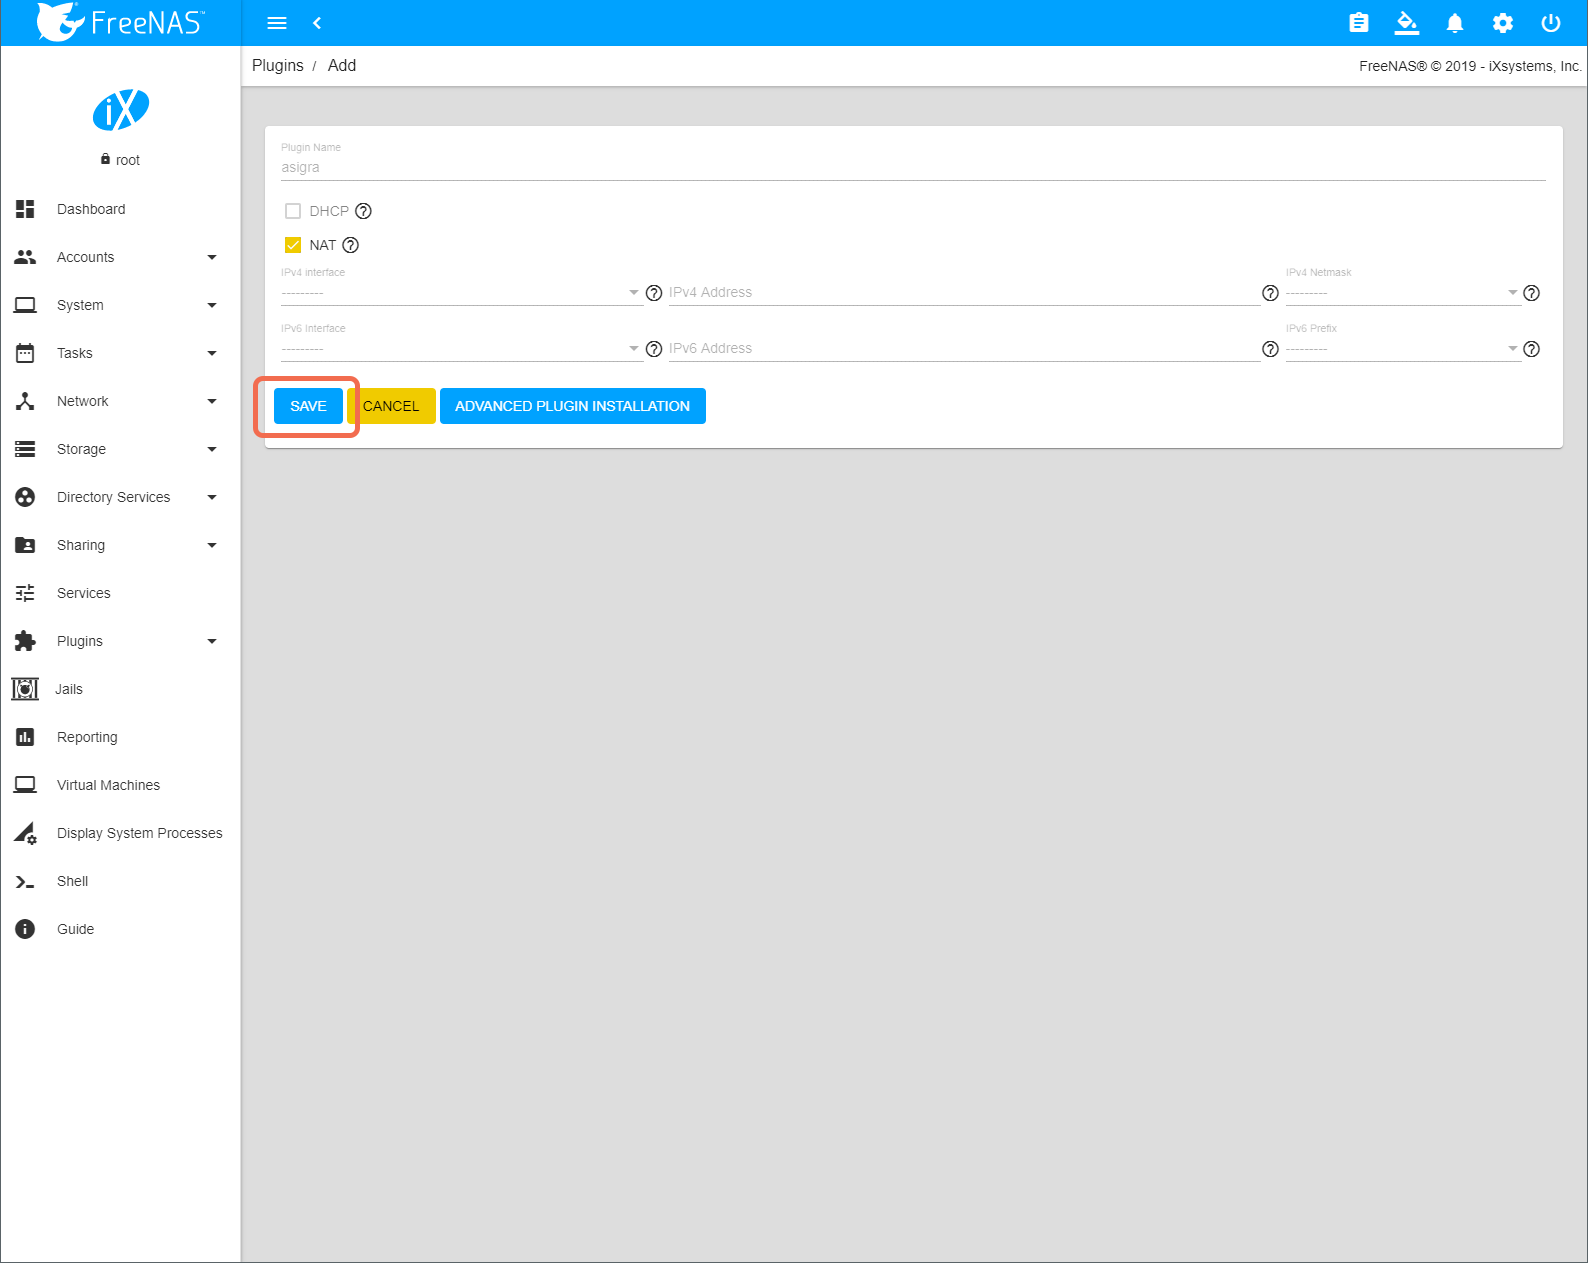Screen dimensions: 1588x1263
Task: Enable the DHCP checkbox
Action: tap(293, 211)
